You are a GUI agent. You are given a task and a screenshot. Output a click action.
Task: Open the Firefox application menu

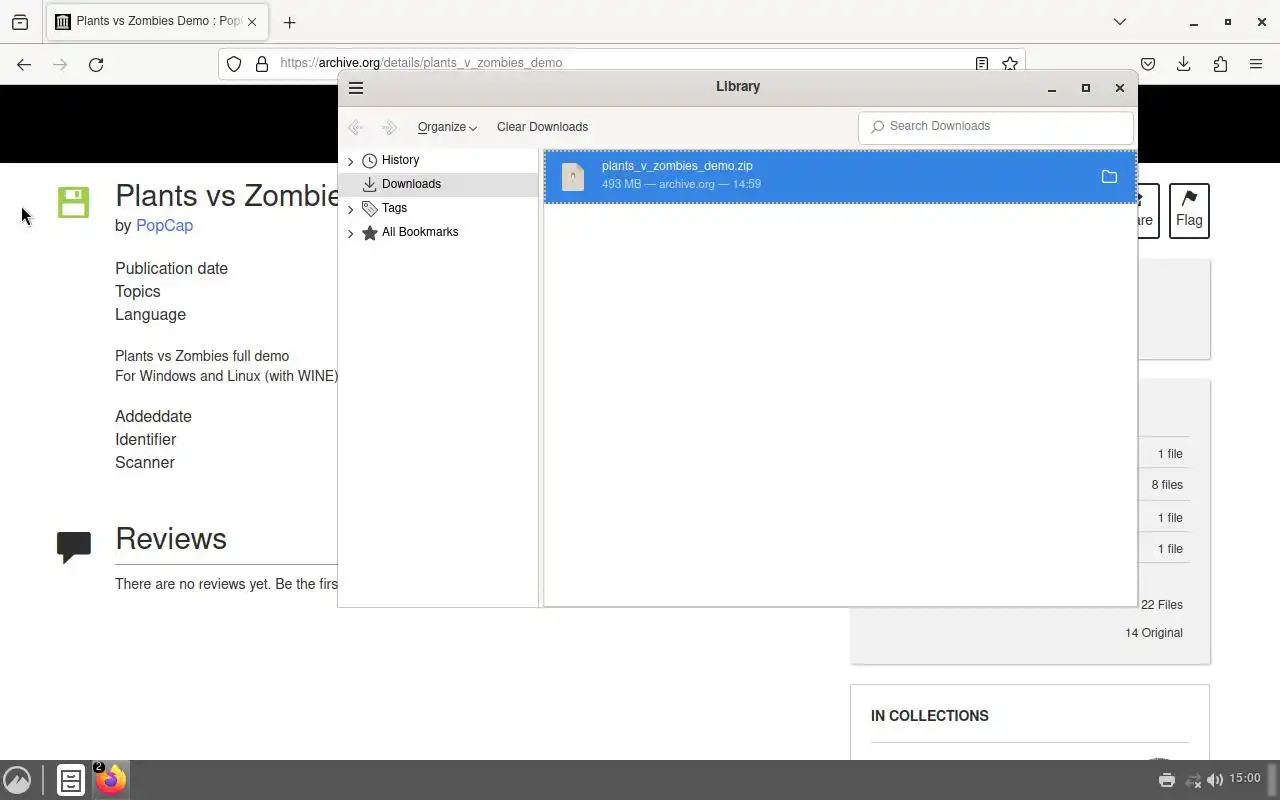coord(1256,64)
